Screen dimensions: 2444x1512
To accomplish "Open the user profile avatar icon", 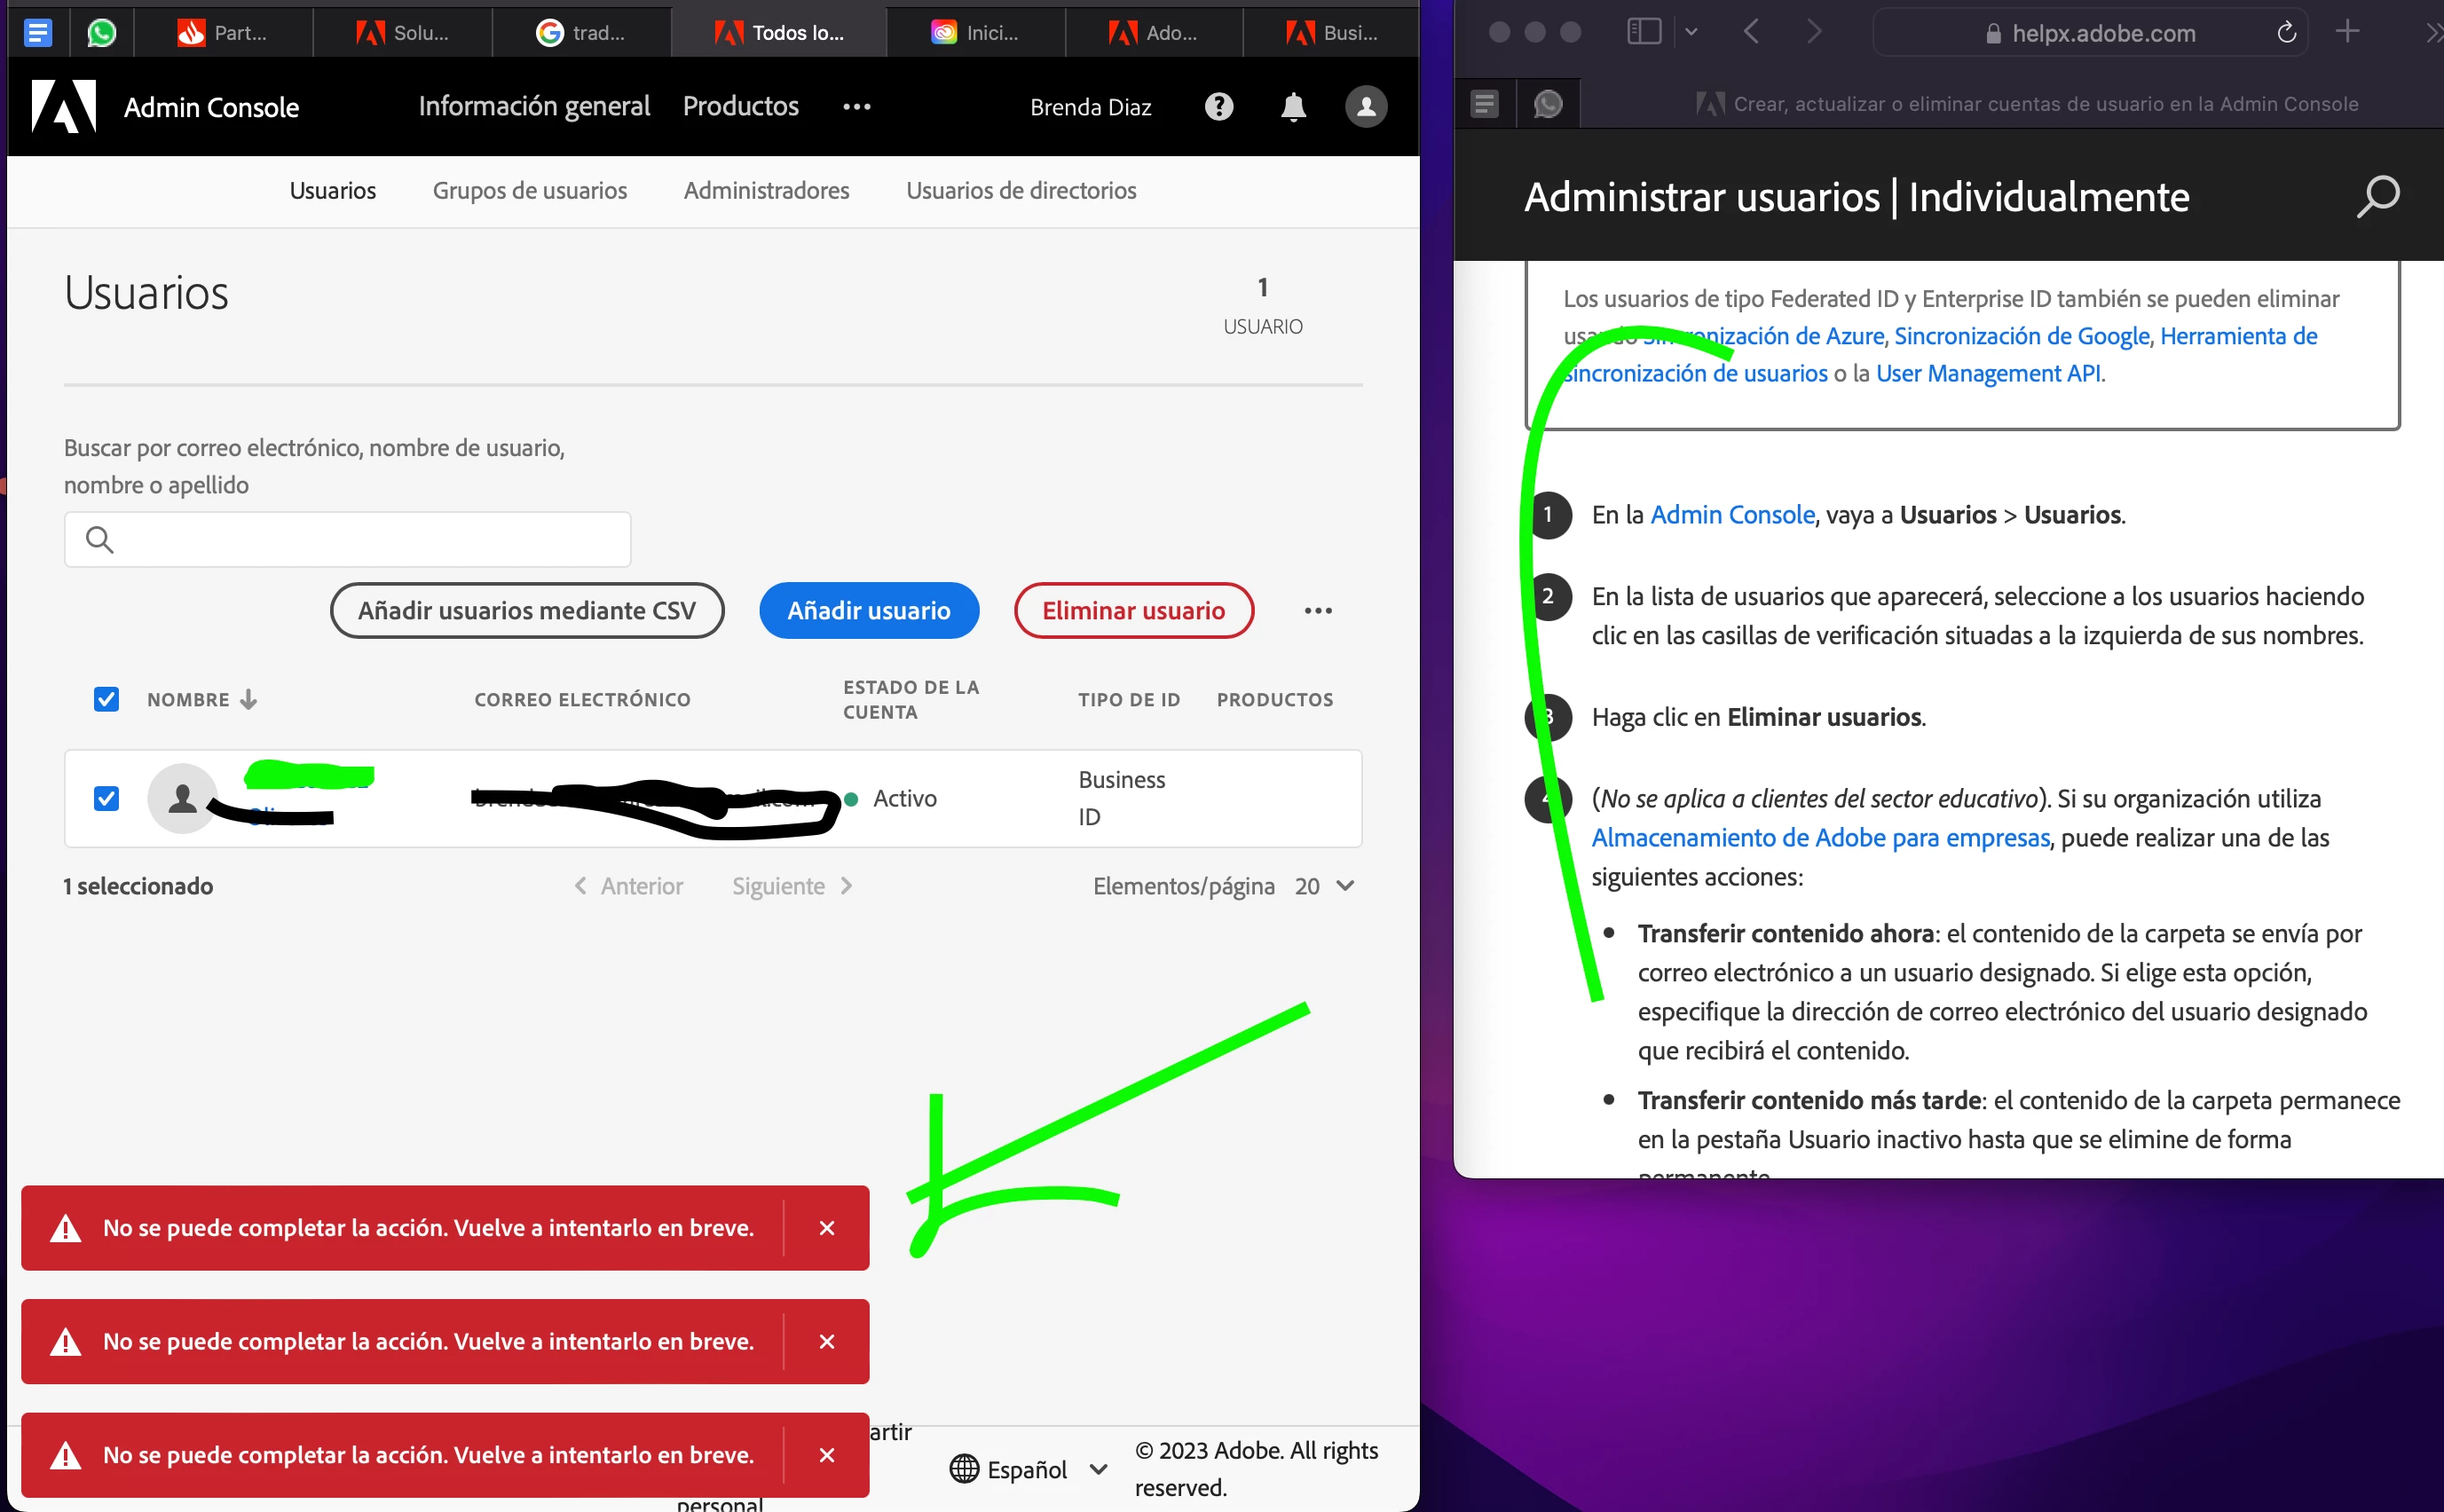I will [1365, 106].
